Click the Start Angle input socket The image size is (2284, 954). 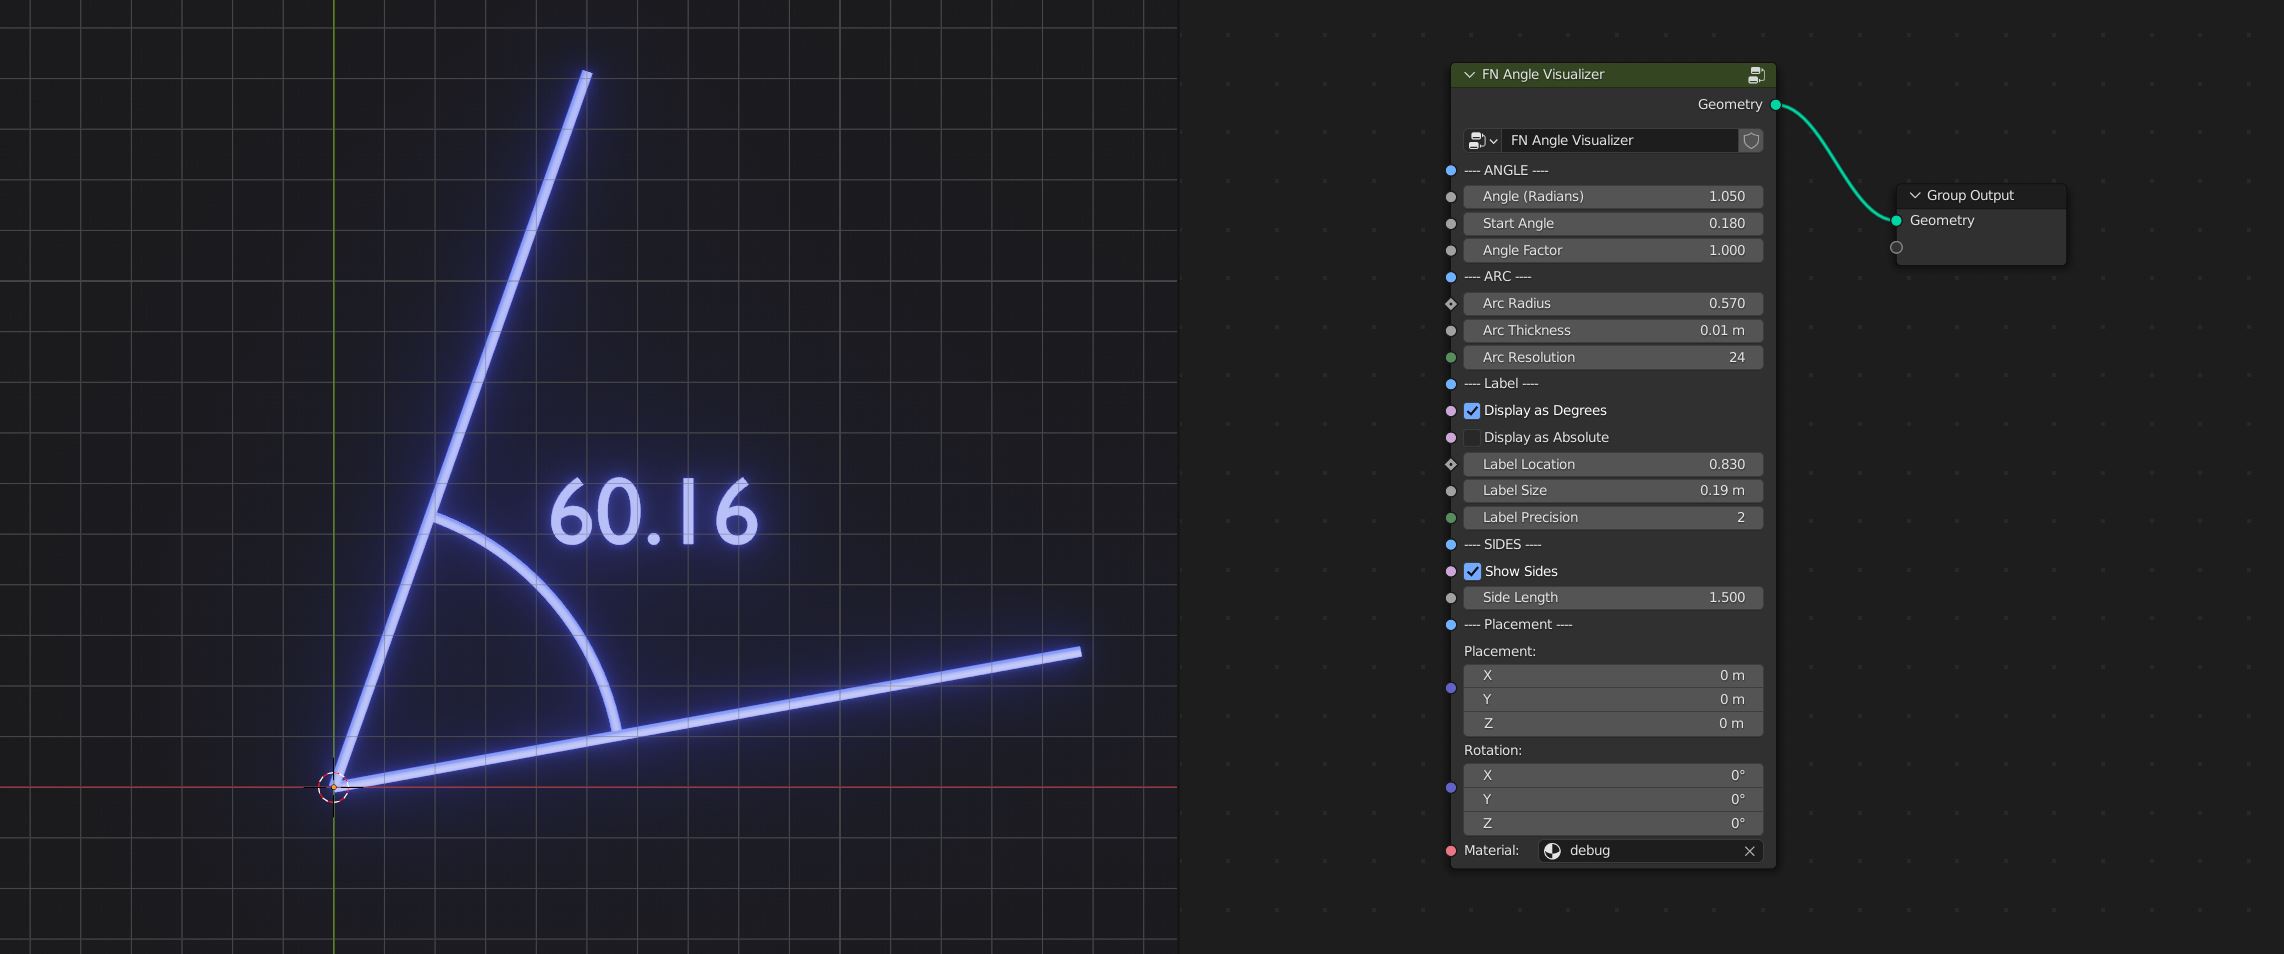click(1451, 224)
